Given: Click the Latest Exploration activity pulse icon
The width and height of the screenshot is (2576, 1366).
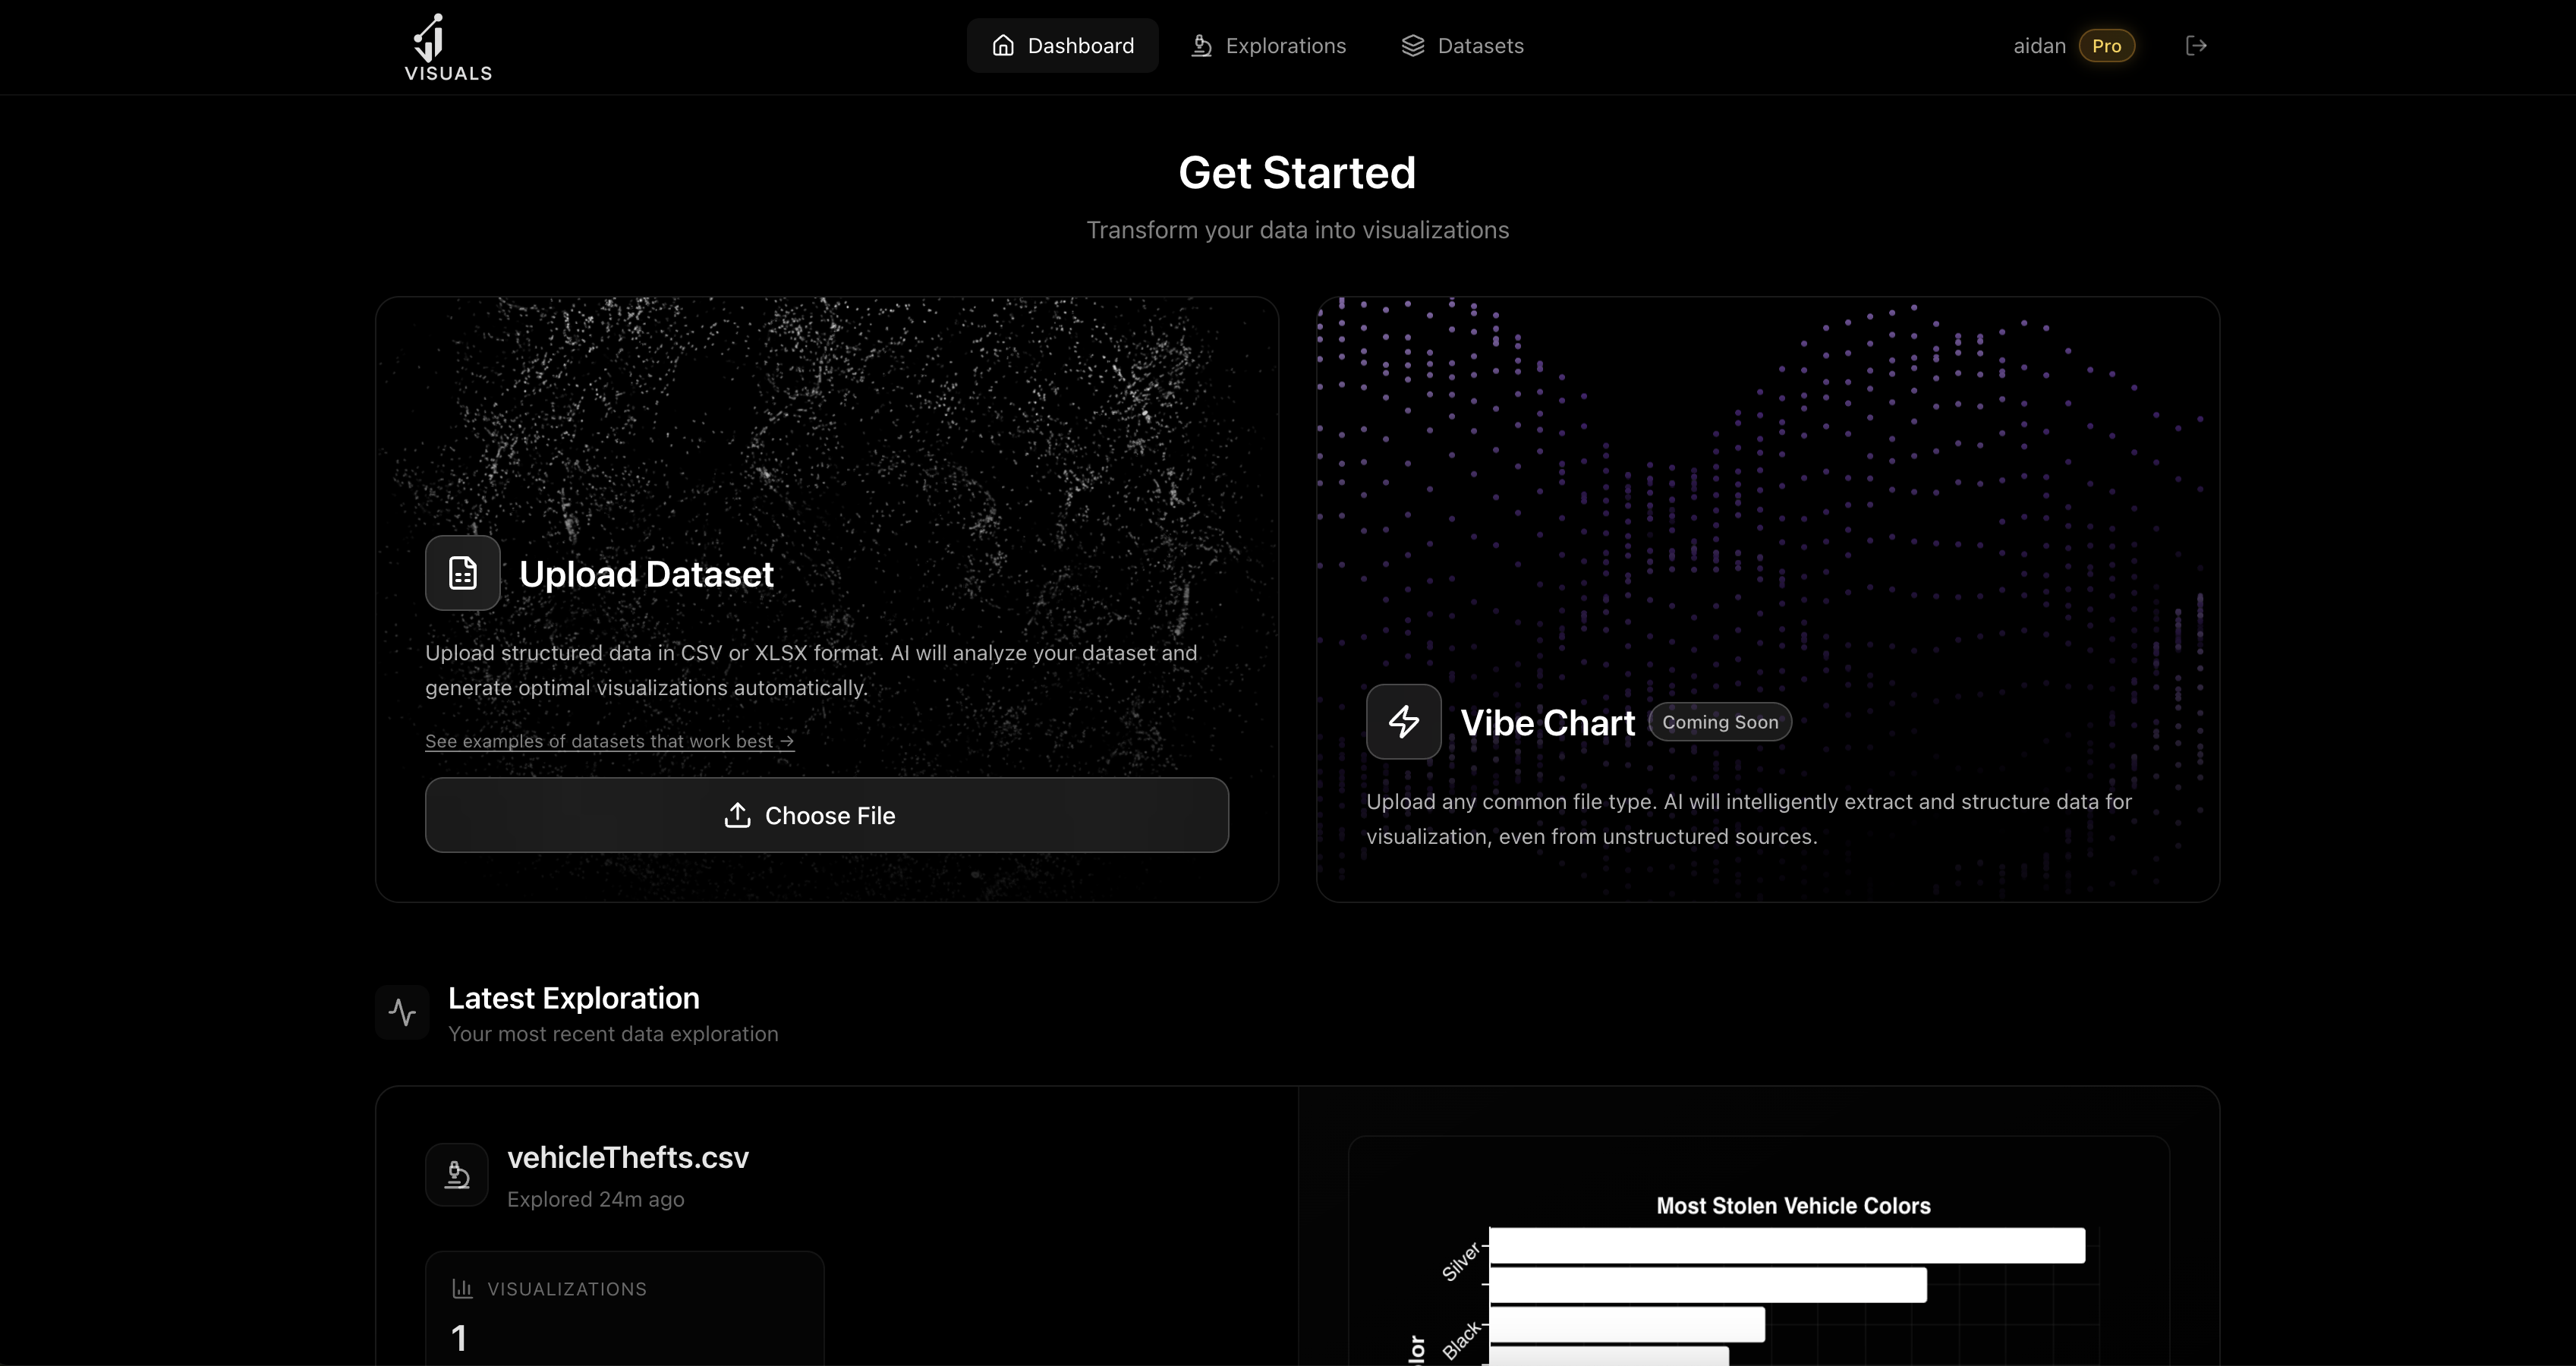Looking at the screenshot, I should (x=402, y=1012).
